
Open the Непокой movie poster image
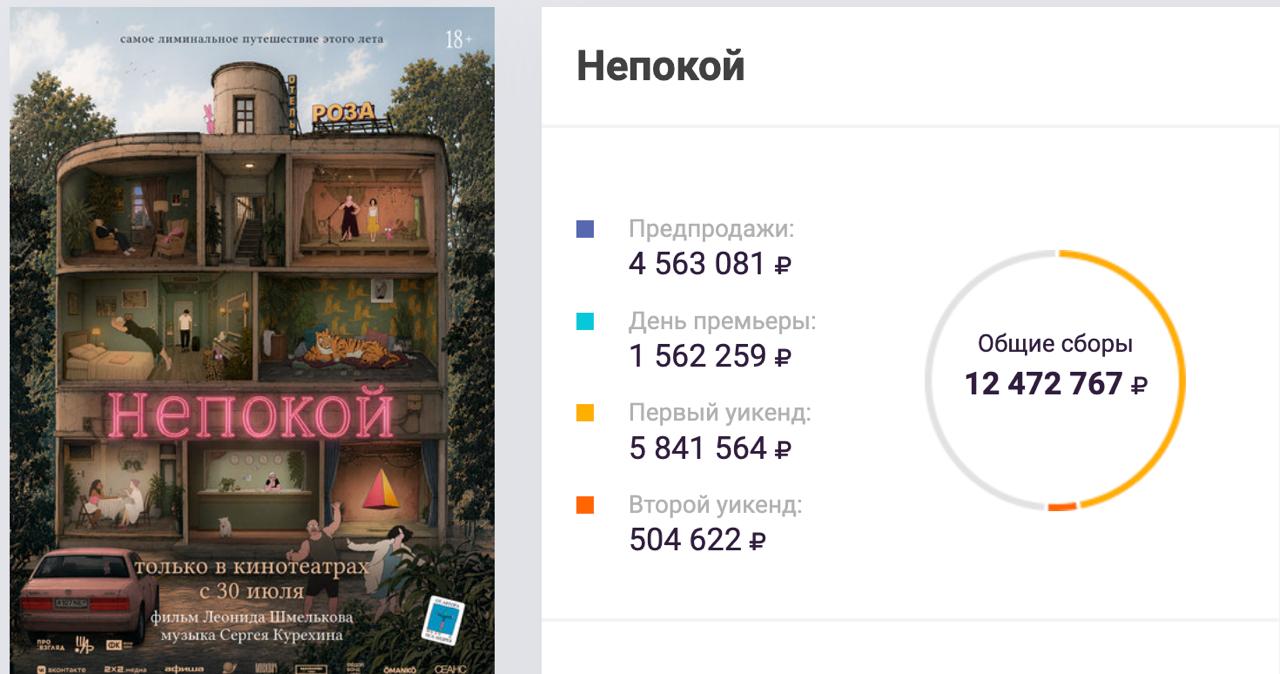(252, 340)
